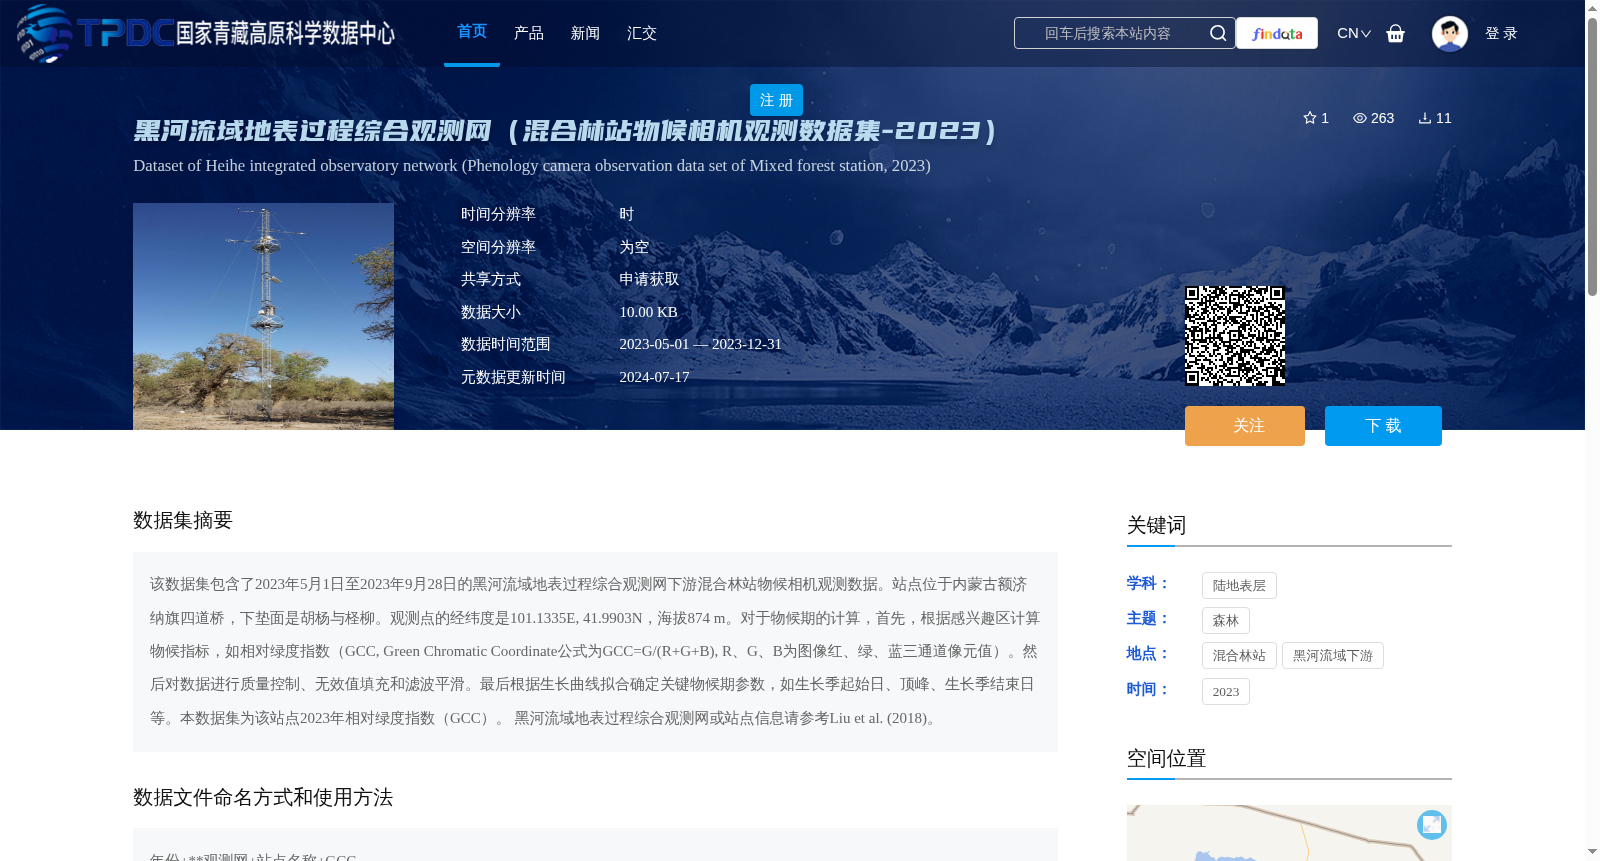Click the eye views count icon
The height and width of the screenshot is (861, 1600).
pos(1360,118)
